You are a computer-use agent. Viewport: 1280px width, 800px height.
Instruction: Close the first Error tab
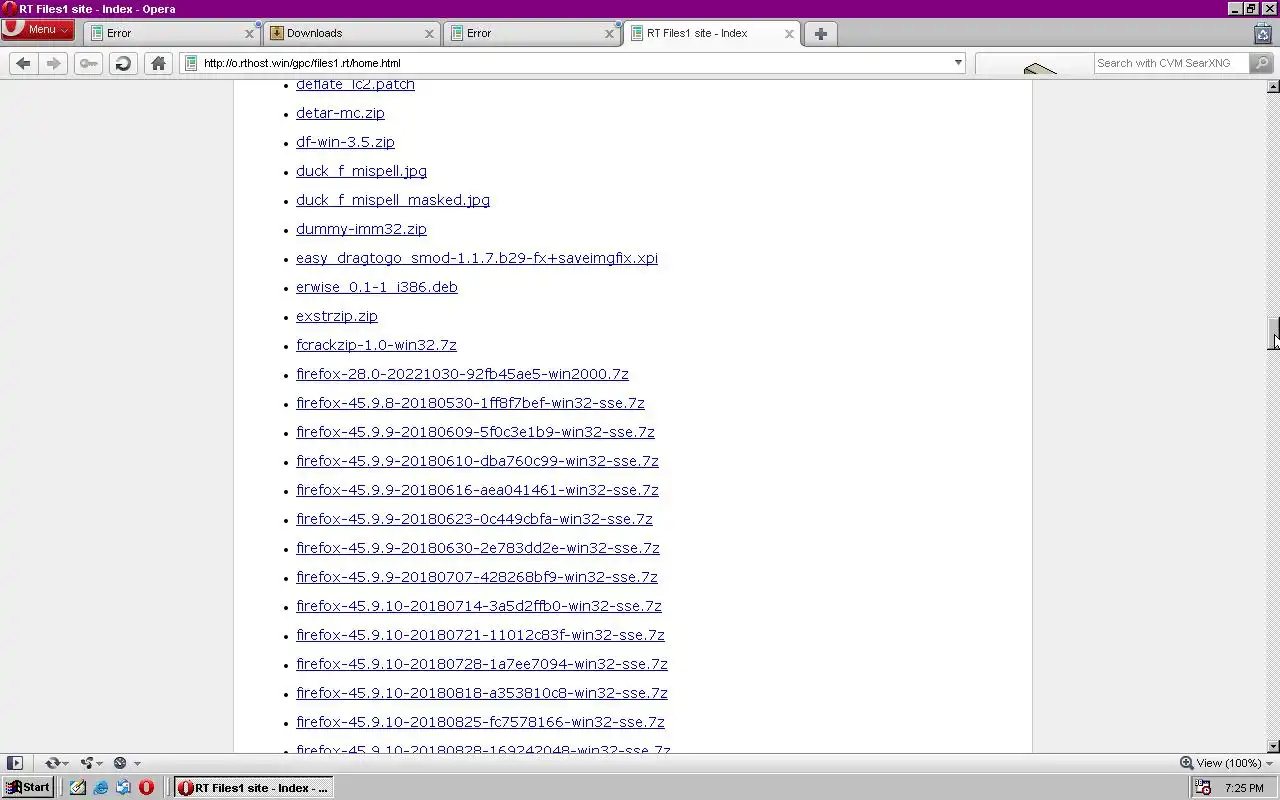pyautogui.click(x=249, y=33)
